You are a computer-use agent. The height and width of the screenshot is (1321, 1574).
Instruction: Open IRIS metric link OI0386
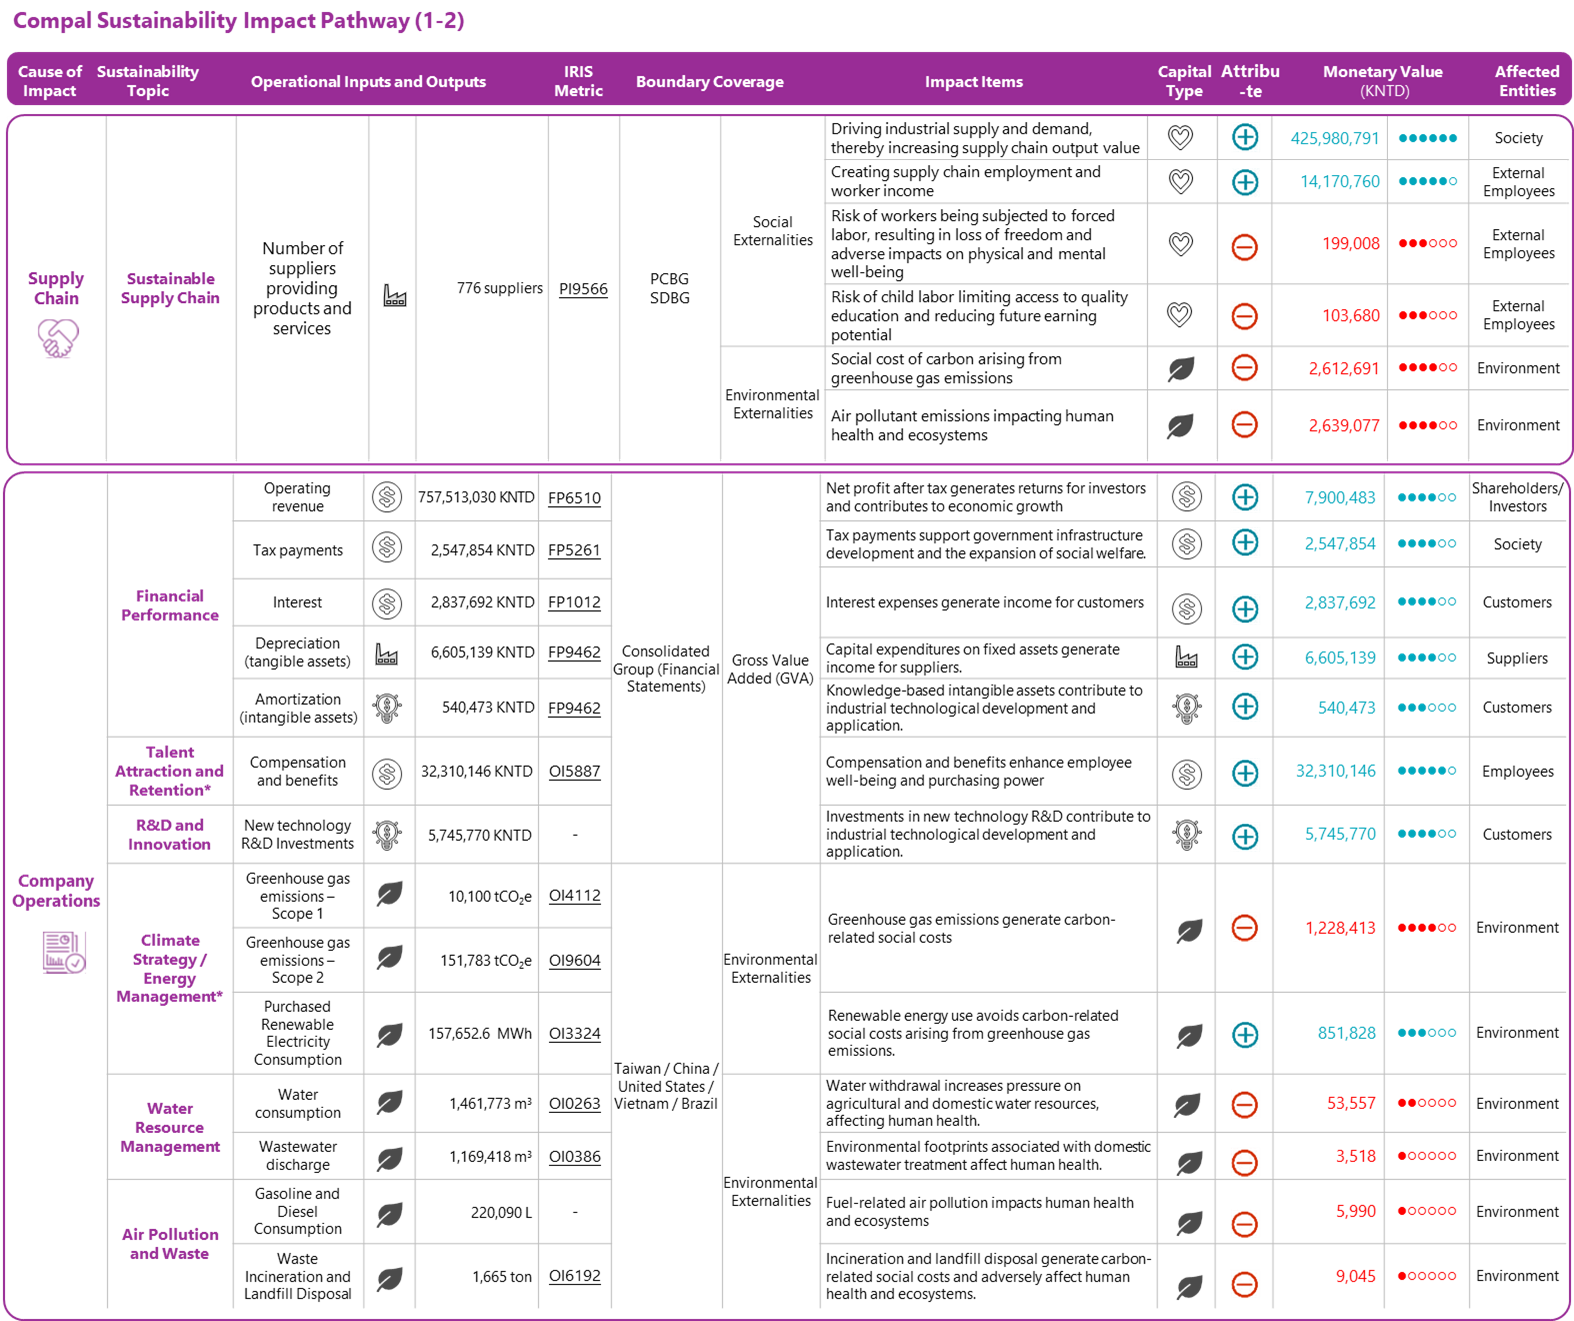pos(575,1157)
